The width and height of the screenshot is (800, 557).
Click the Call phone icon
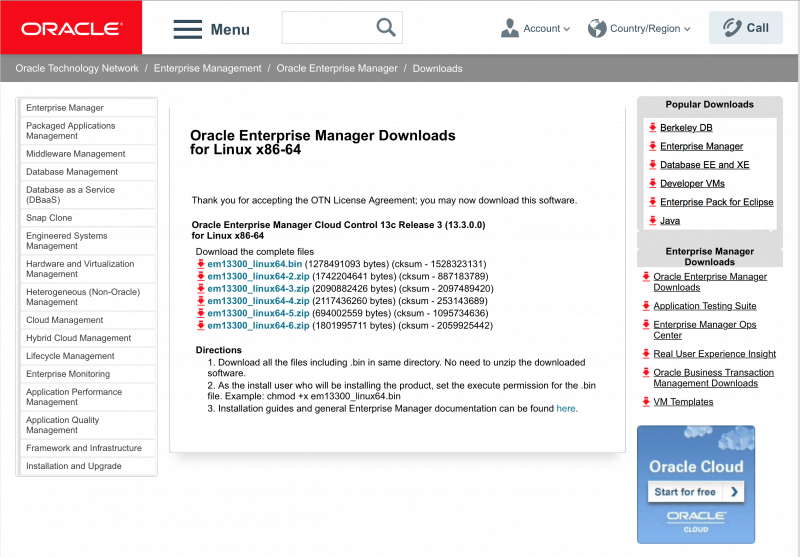[x=729, y=28]
